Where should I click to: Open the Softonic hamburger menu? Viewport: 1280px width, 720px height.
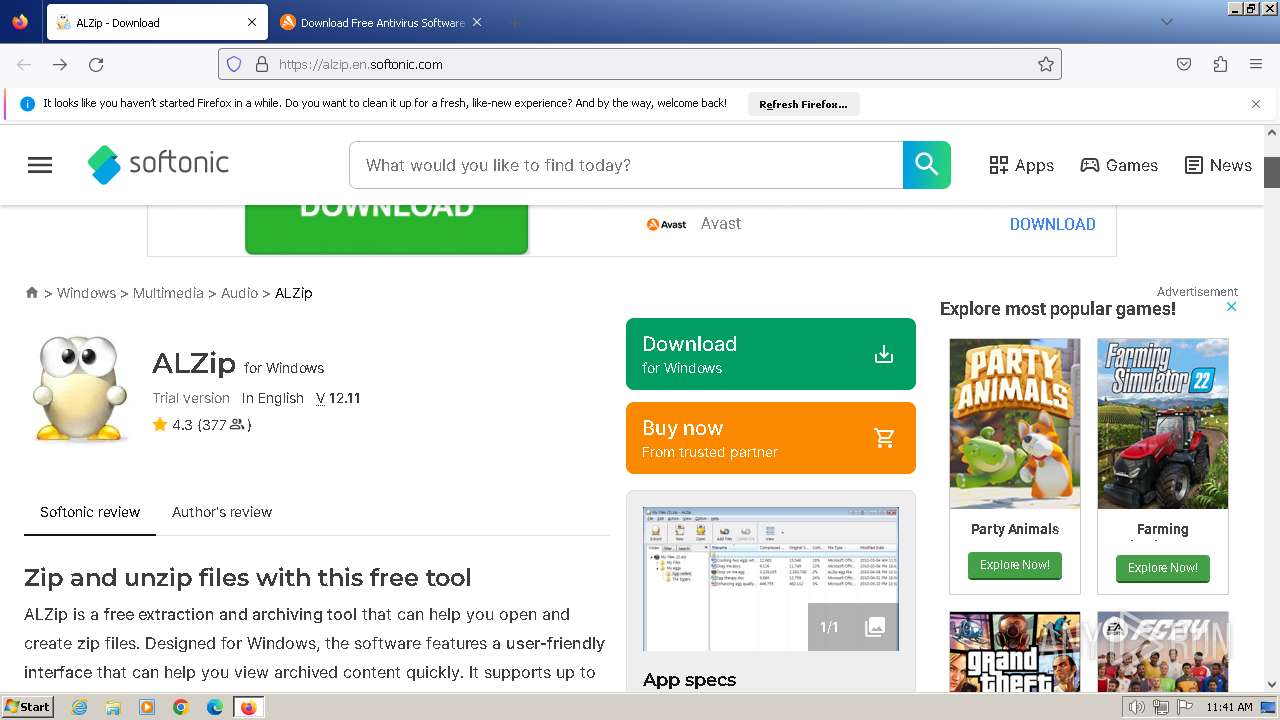tap(40, 165)
